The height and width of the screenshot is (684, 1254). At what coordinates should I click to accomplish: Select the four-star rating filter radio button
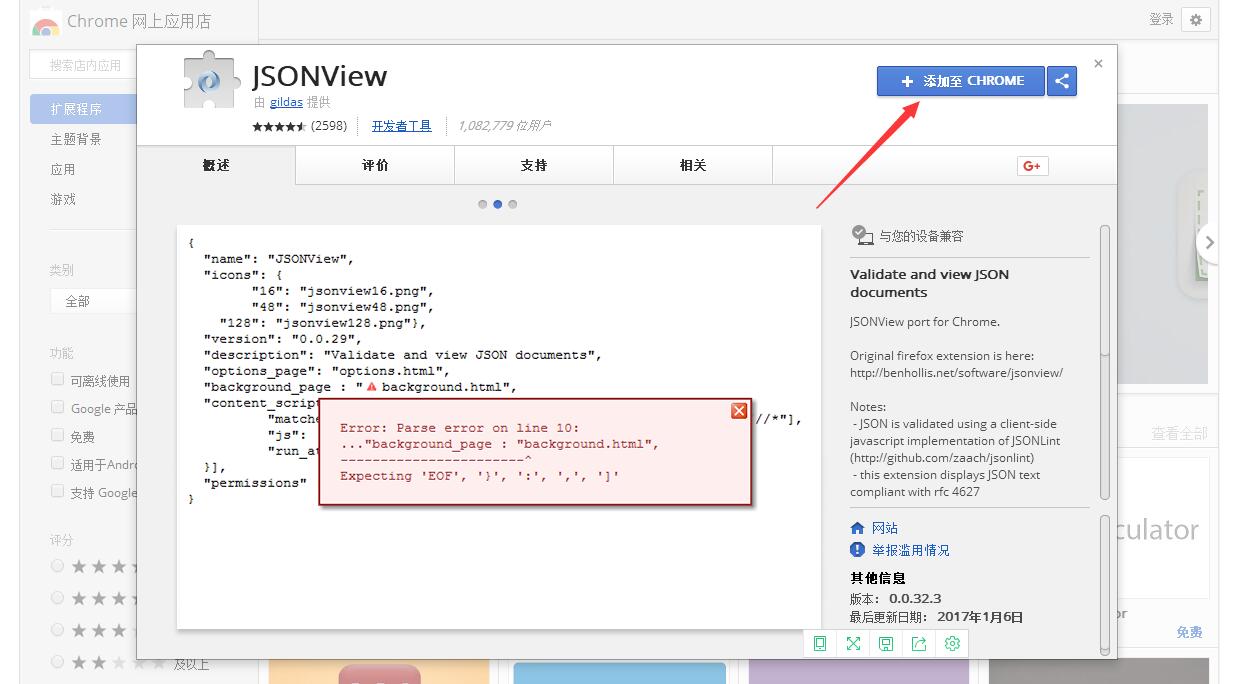(x=58, y=598)
